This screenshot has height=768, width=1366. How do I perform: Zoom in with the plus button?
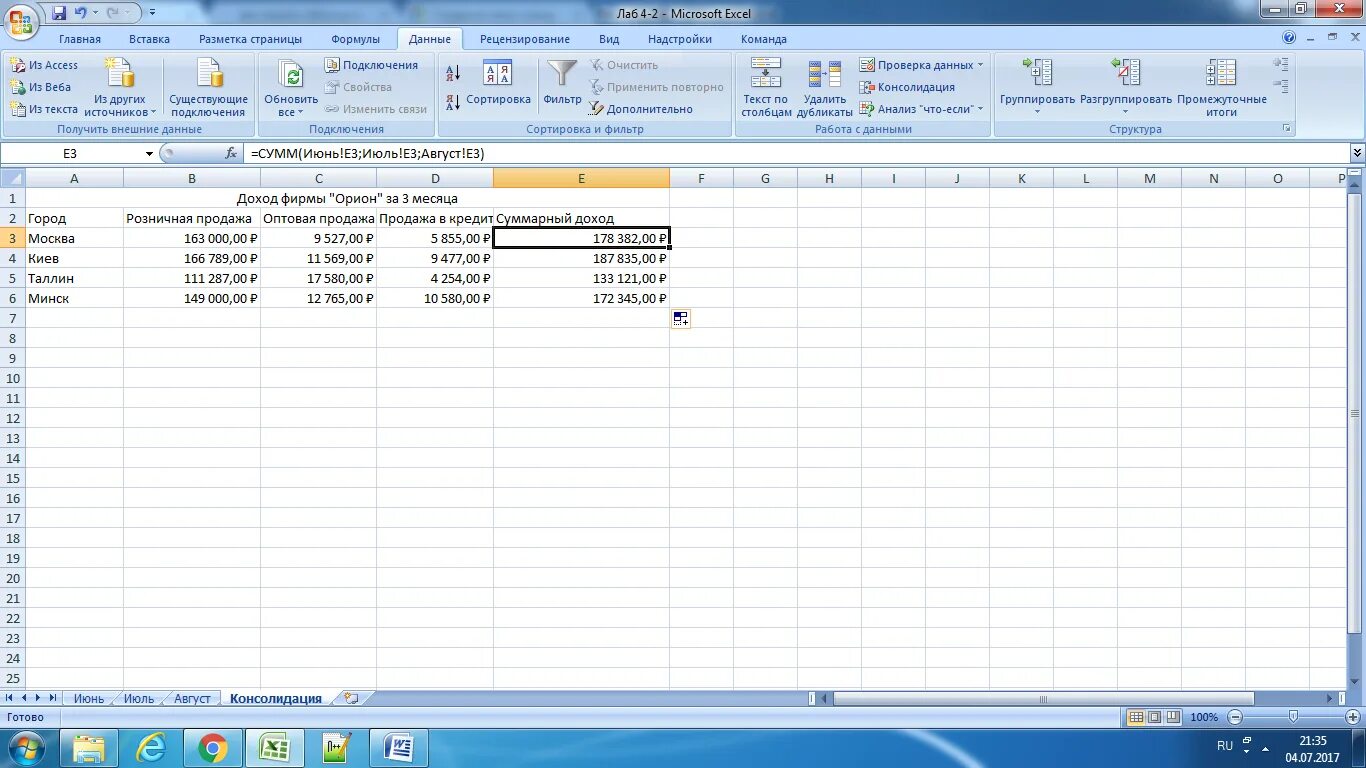click(x=1351, y=717)
